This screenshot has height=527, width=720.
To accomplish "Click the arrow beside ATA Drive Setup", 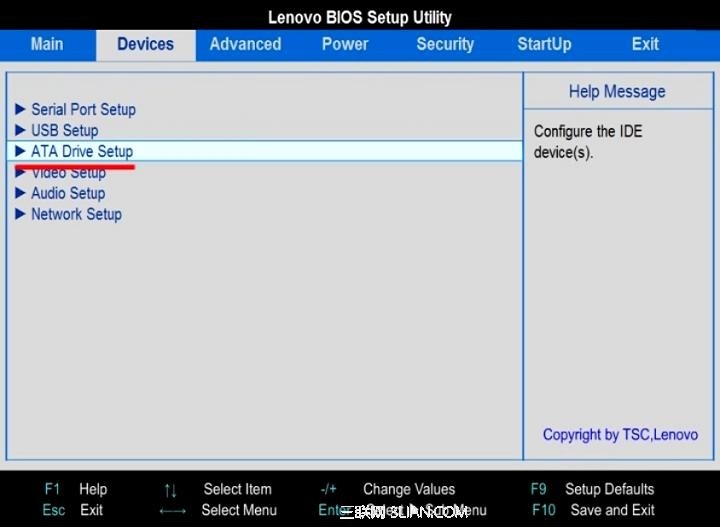I will (x=20, y=151).
